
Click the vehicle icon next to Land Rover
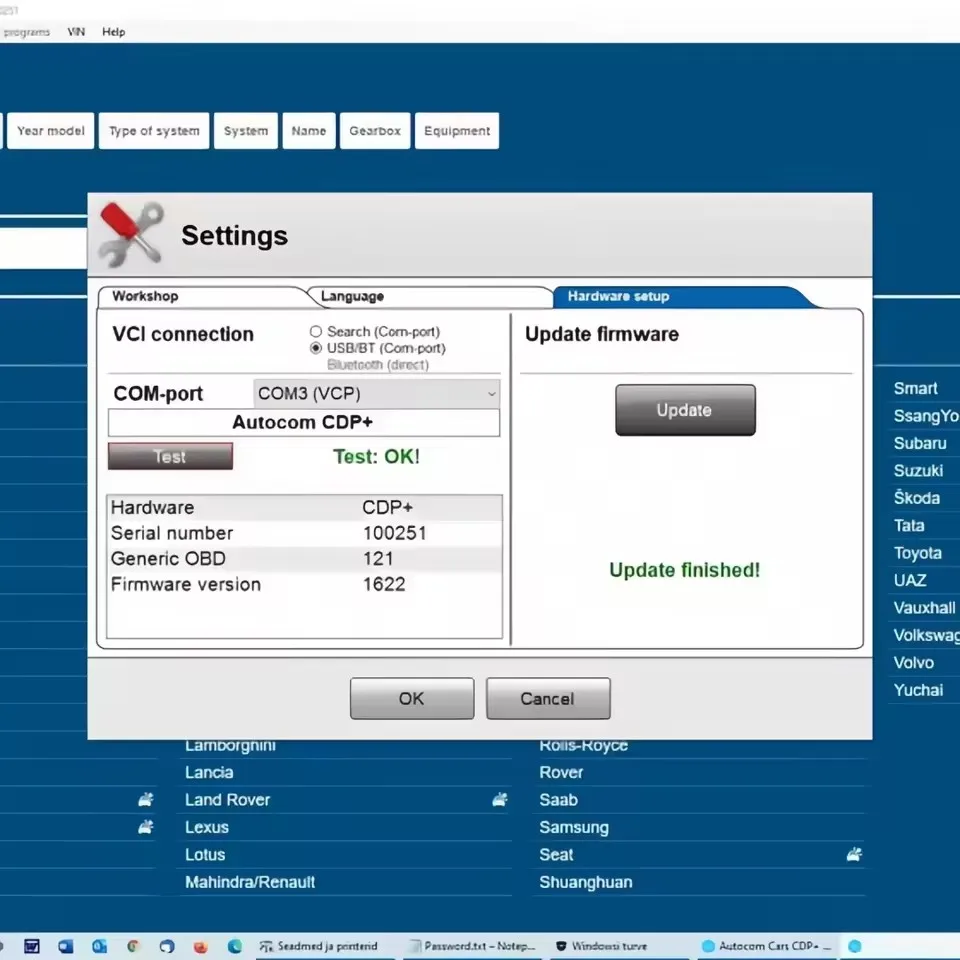[x=146, y=799]
